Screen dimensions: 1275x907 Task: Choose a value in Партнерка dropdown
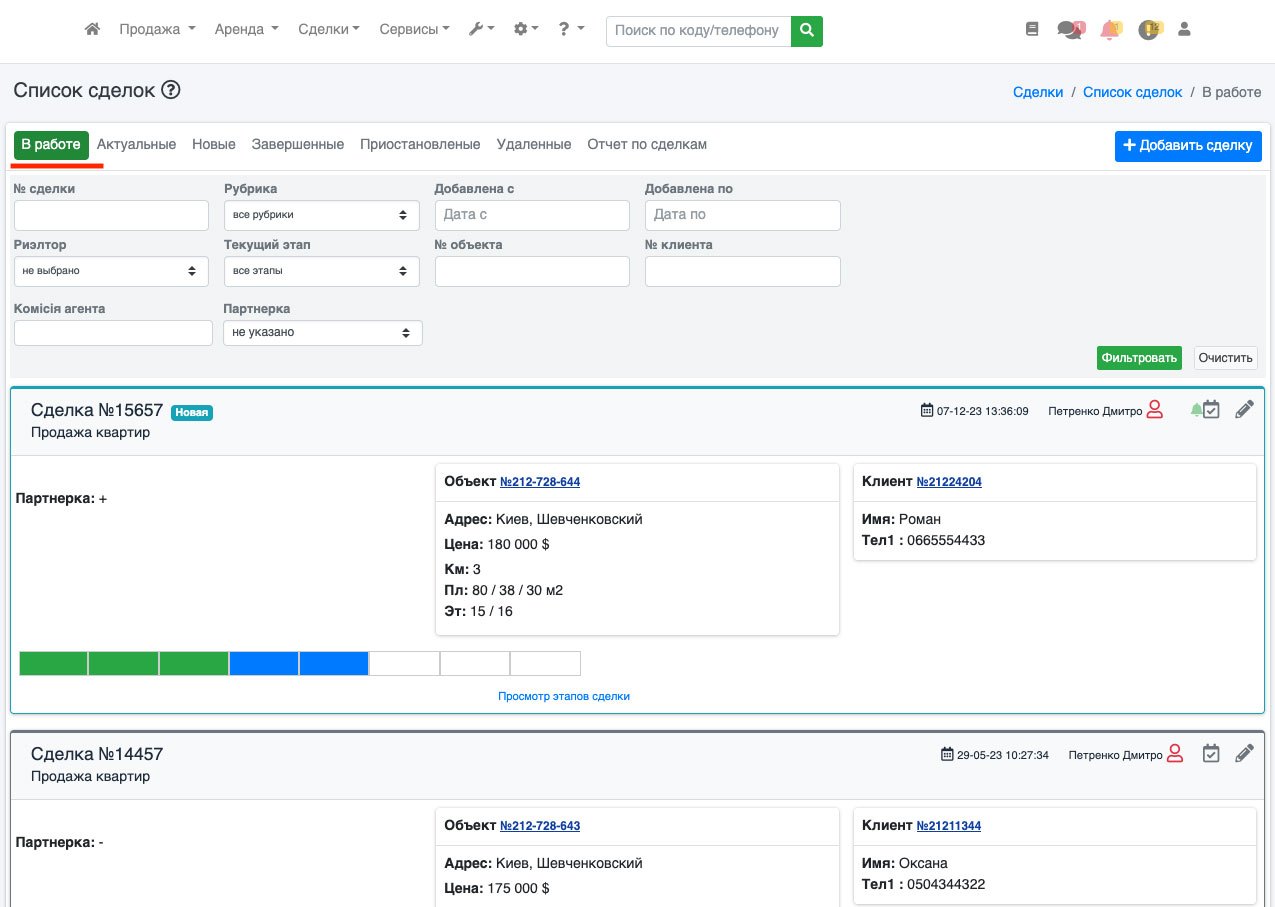[x=322, y=332]
